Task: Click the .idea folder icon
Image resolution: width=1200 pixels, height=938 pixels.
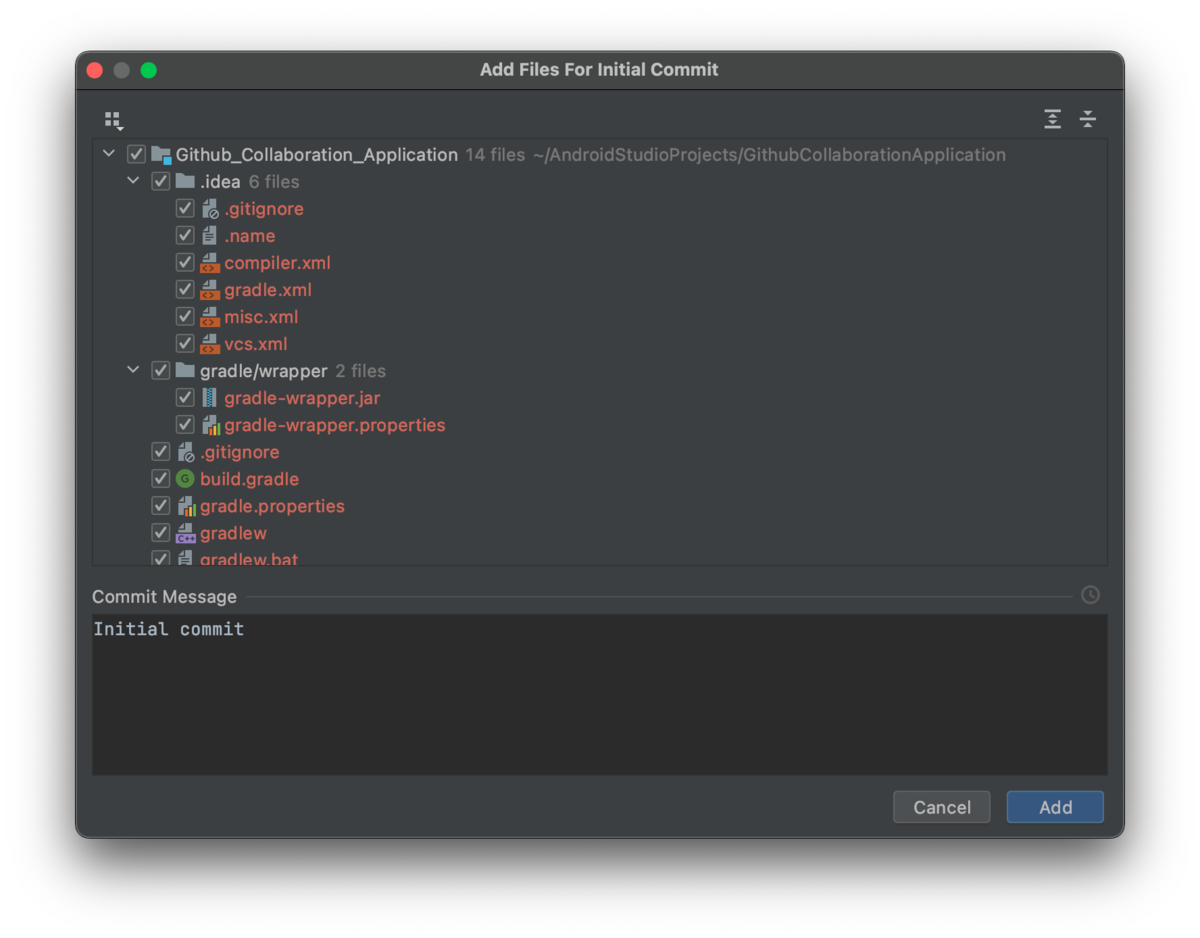Action: (x=185, y=181)
